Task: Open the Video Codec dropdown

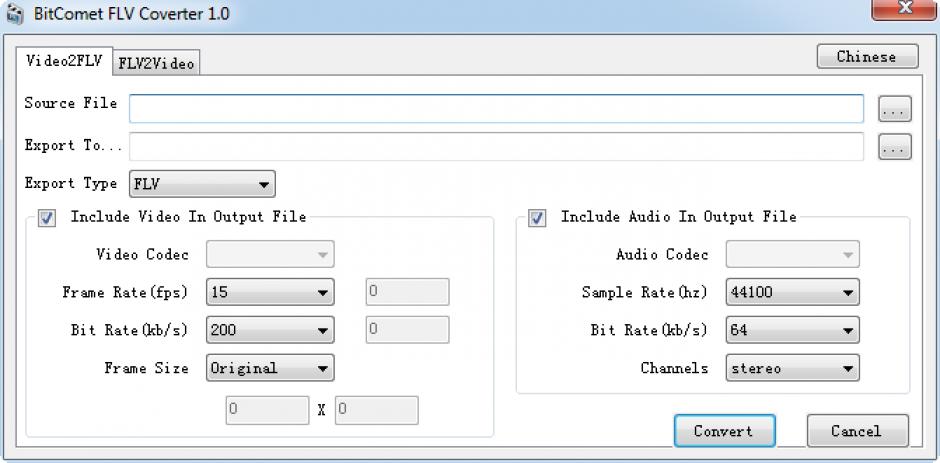Action: click(270, 254)
